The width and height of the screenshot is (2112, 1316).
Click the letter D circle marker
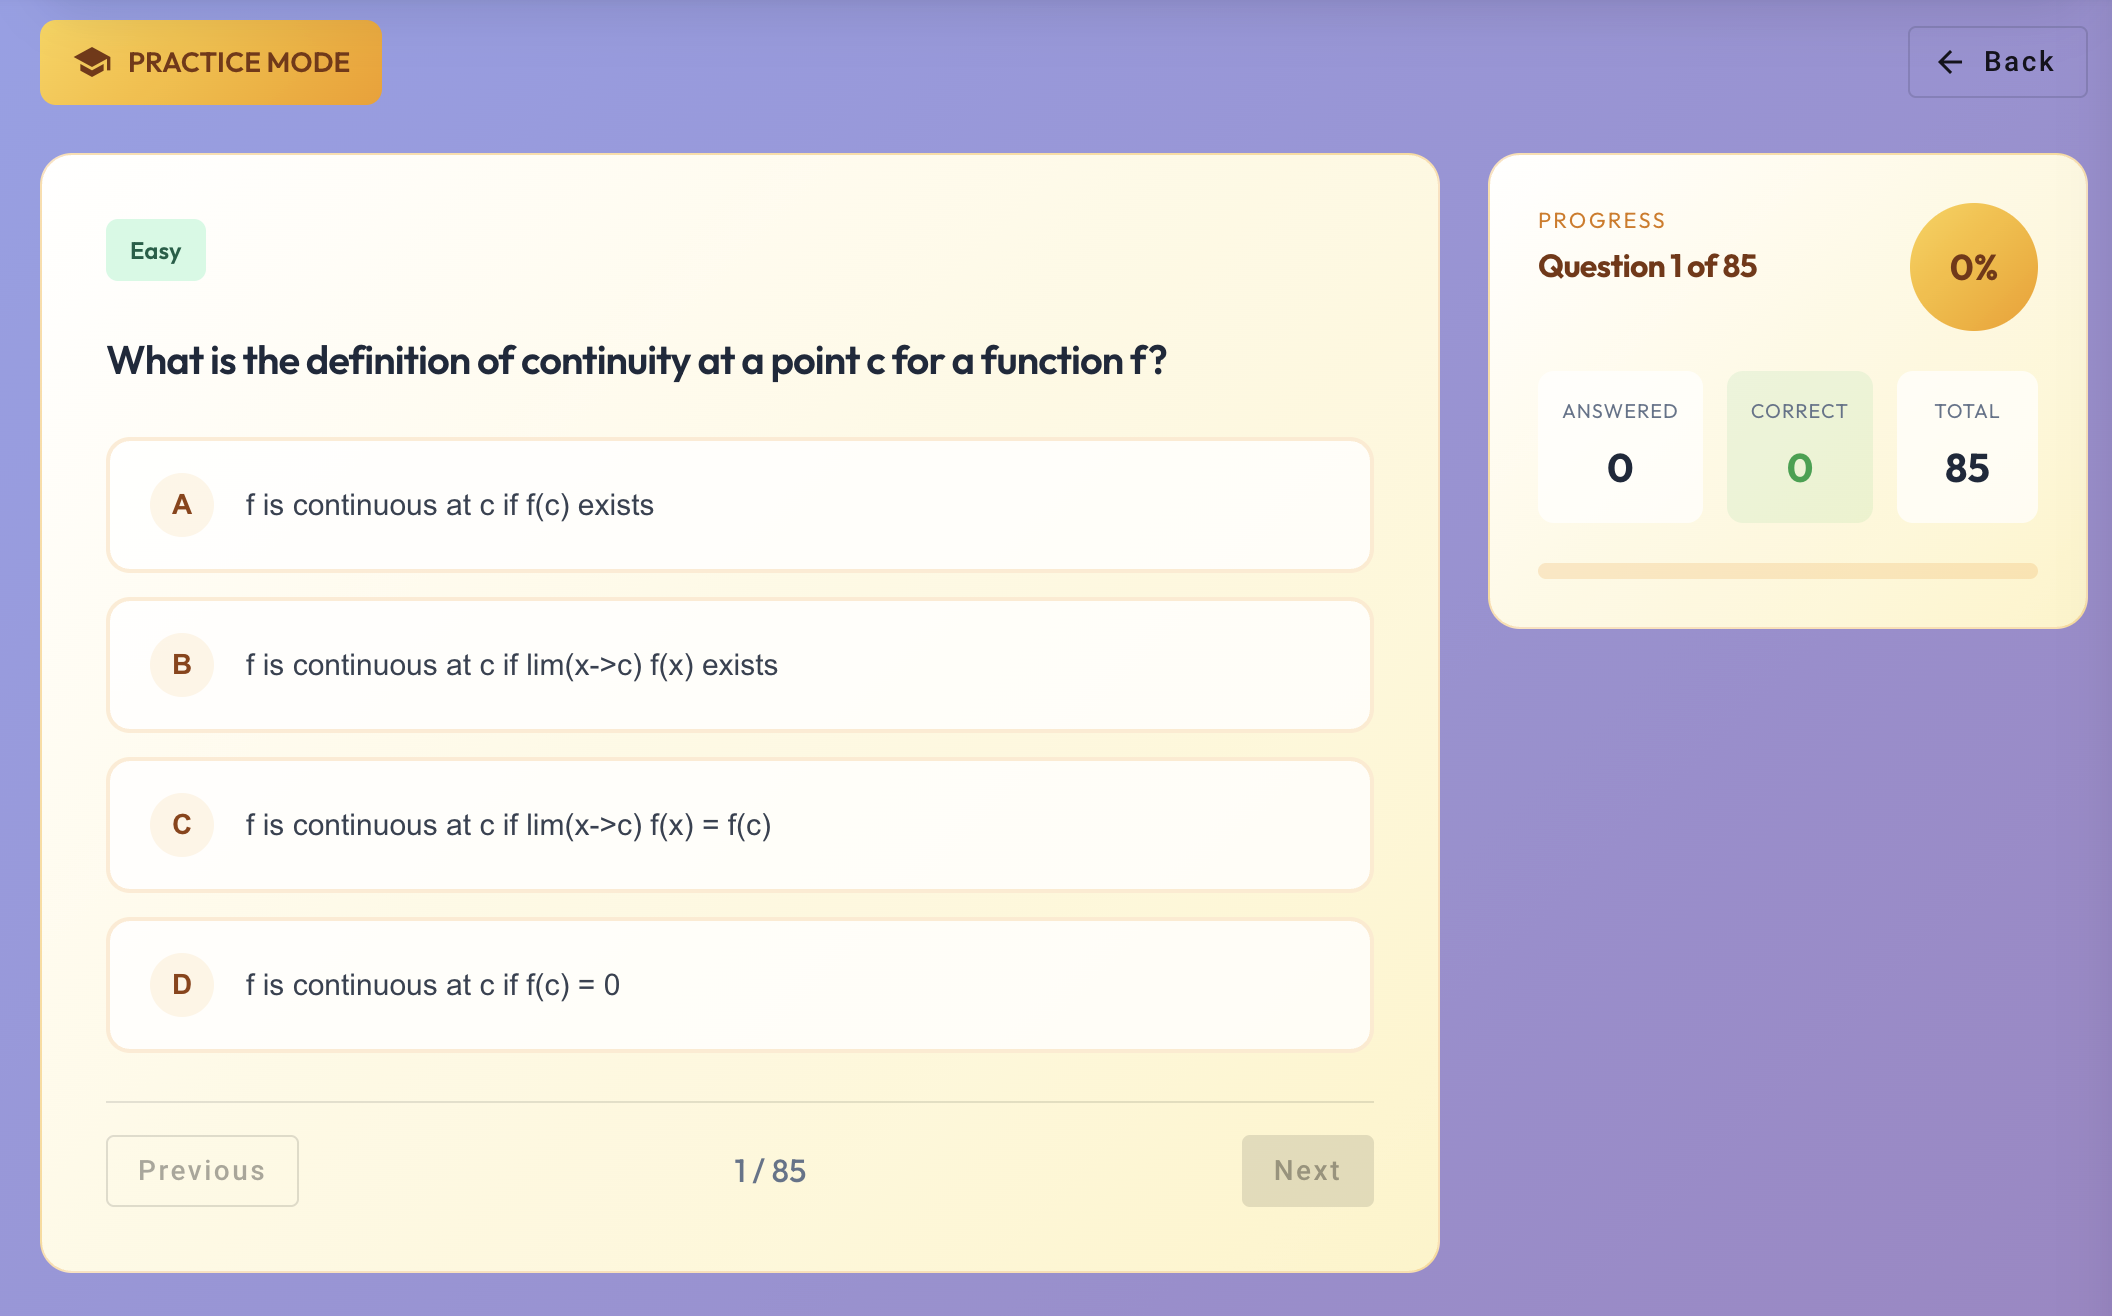(x=181, y=985)
